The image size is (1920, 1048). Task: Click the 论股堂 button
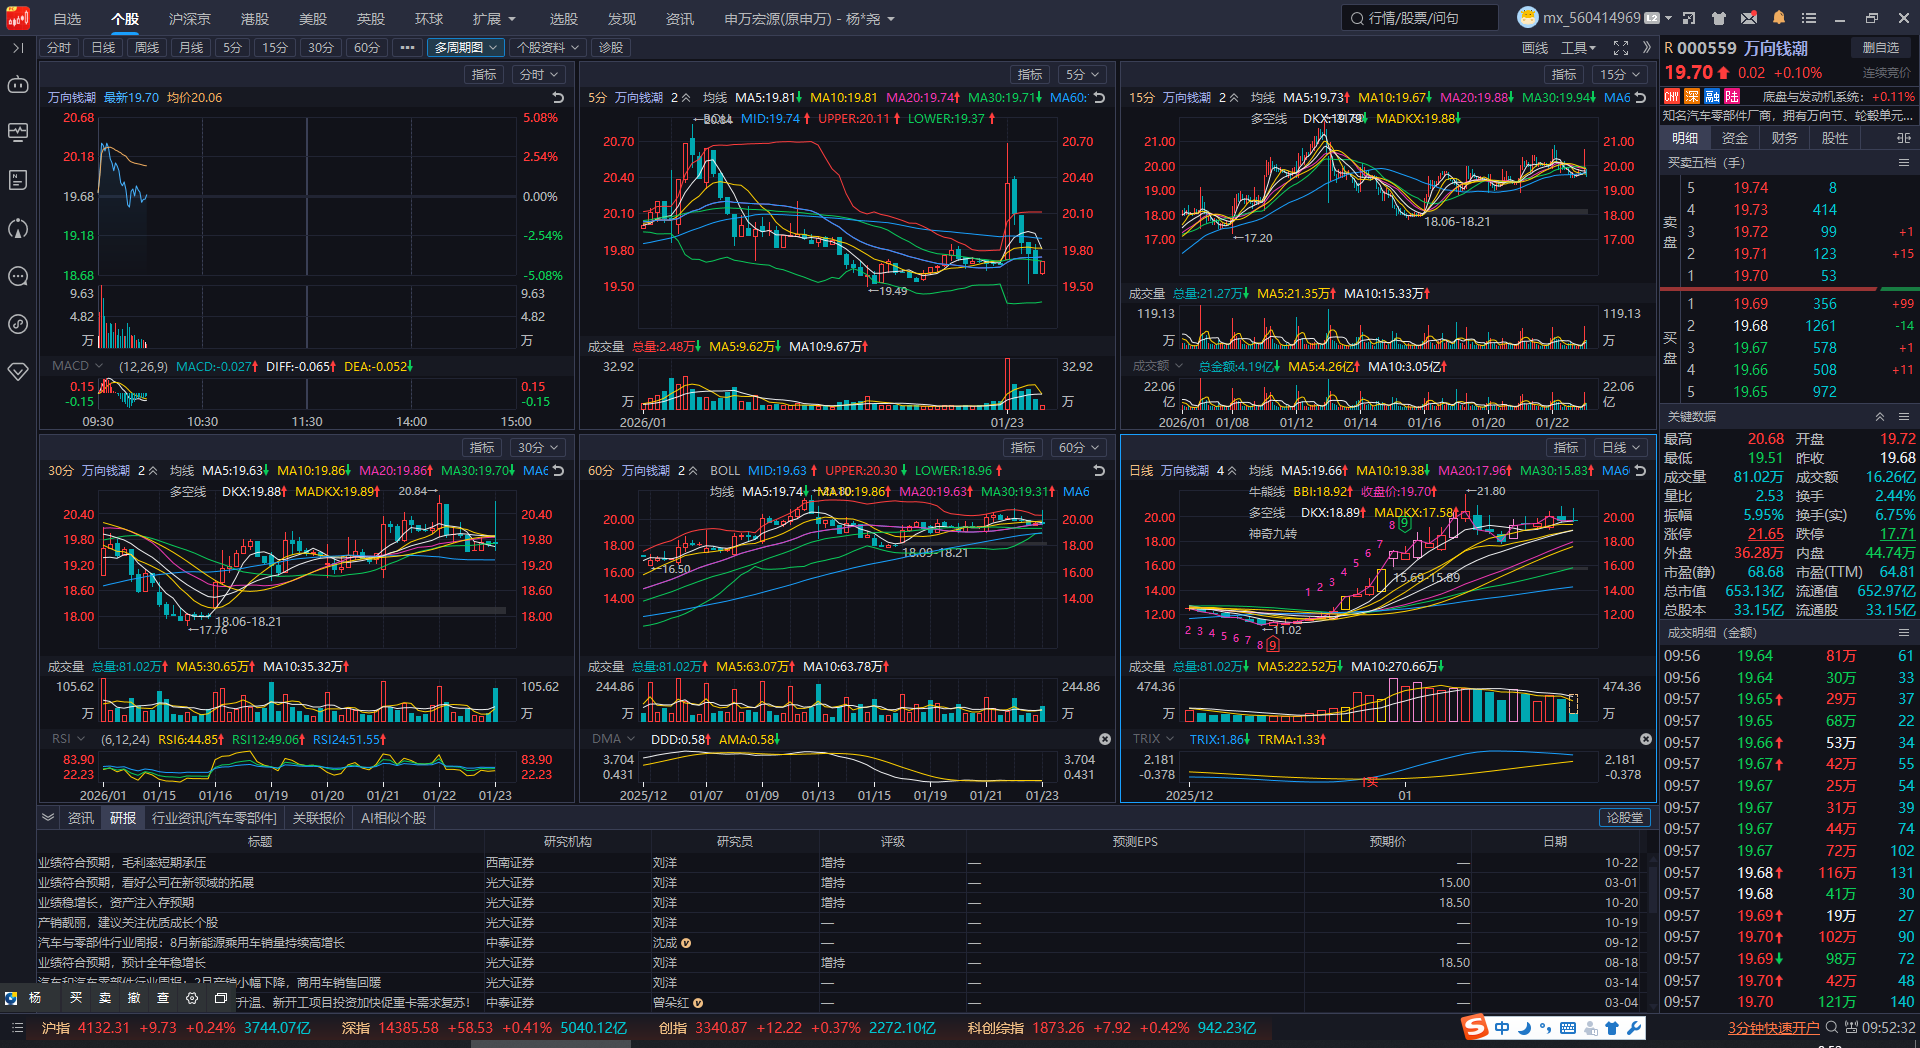[x=1625, y=818]
